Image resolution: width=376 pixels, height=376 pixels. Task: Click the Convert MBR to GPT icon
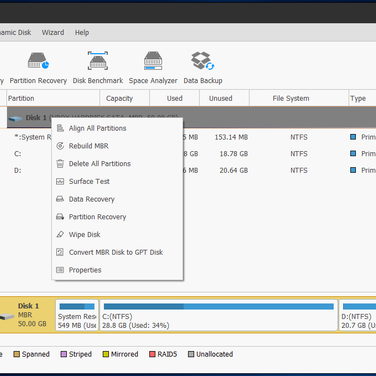(60, 252)
